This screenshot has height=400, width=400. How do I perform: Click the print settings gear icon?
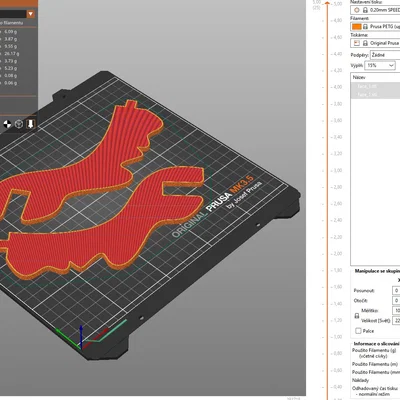pos(357,10)
